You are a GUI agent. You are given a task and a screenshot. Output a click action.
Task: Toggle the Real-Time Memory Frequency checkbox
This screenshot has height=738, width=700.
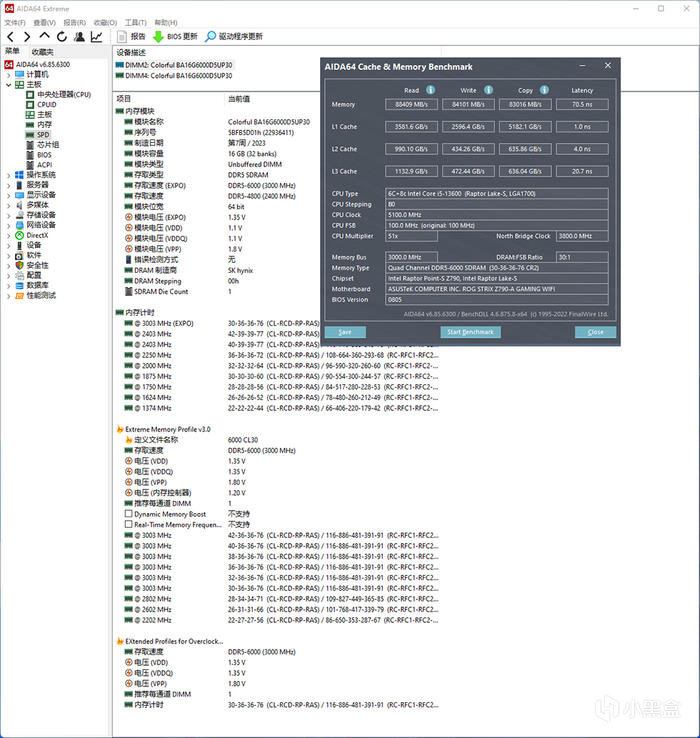click(x=128, y=524)
